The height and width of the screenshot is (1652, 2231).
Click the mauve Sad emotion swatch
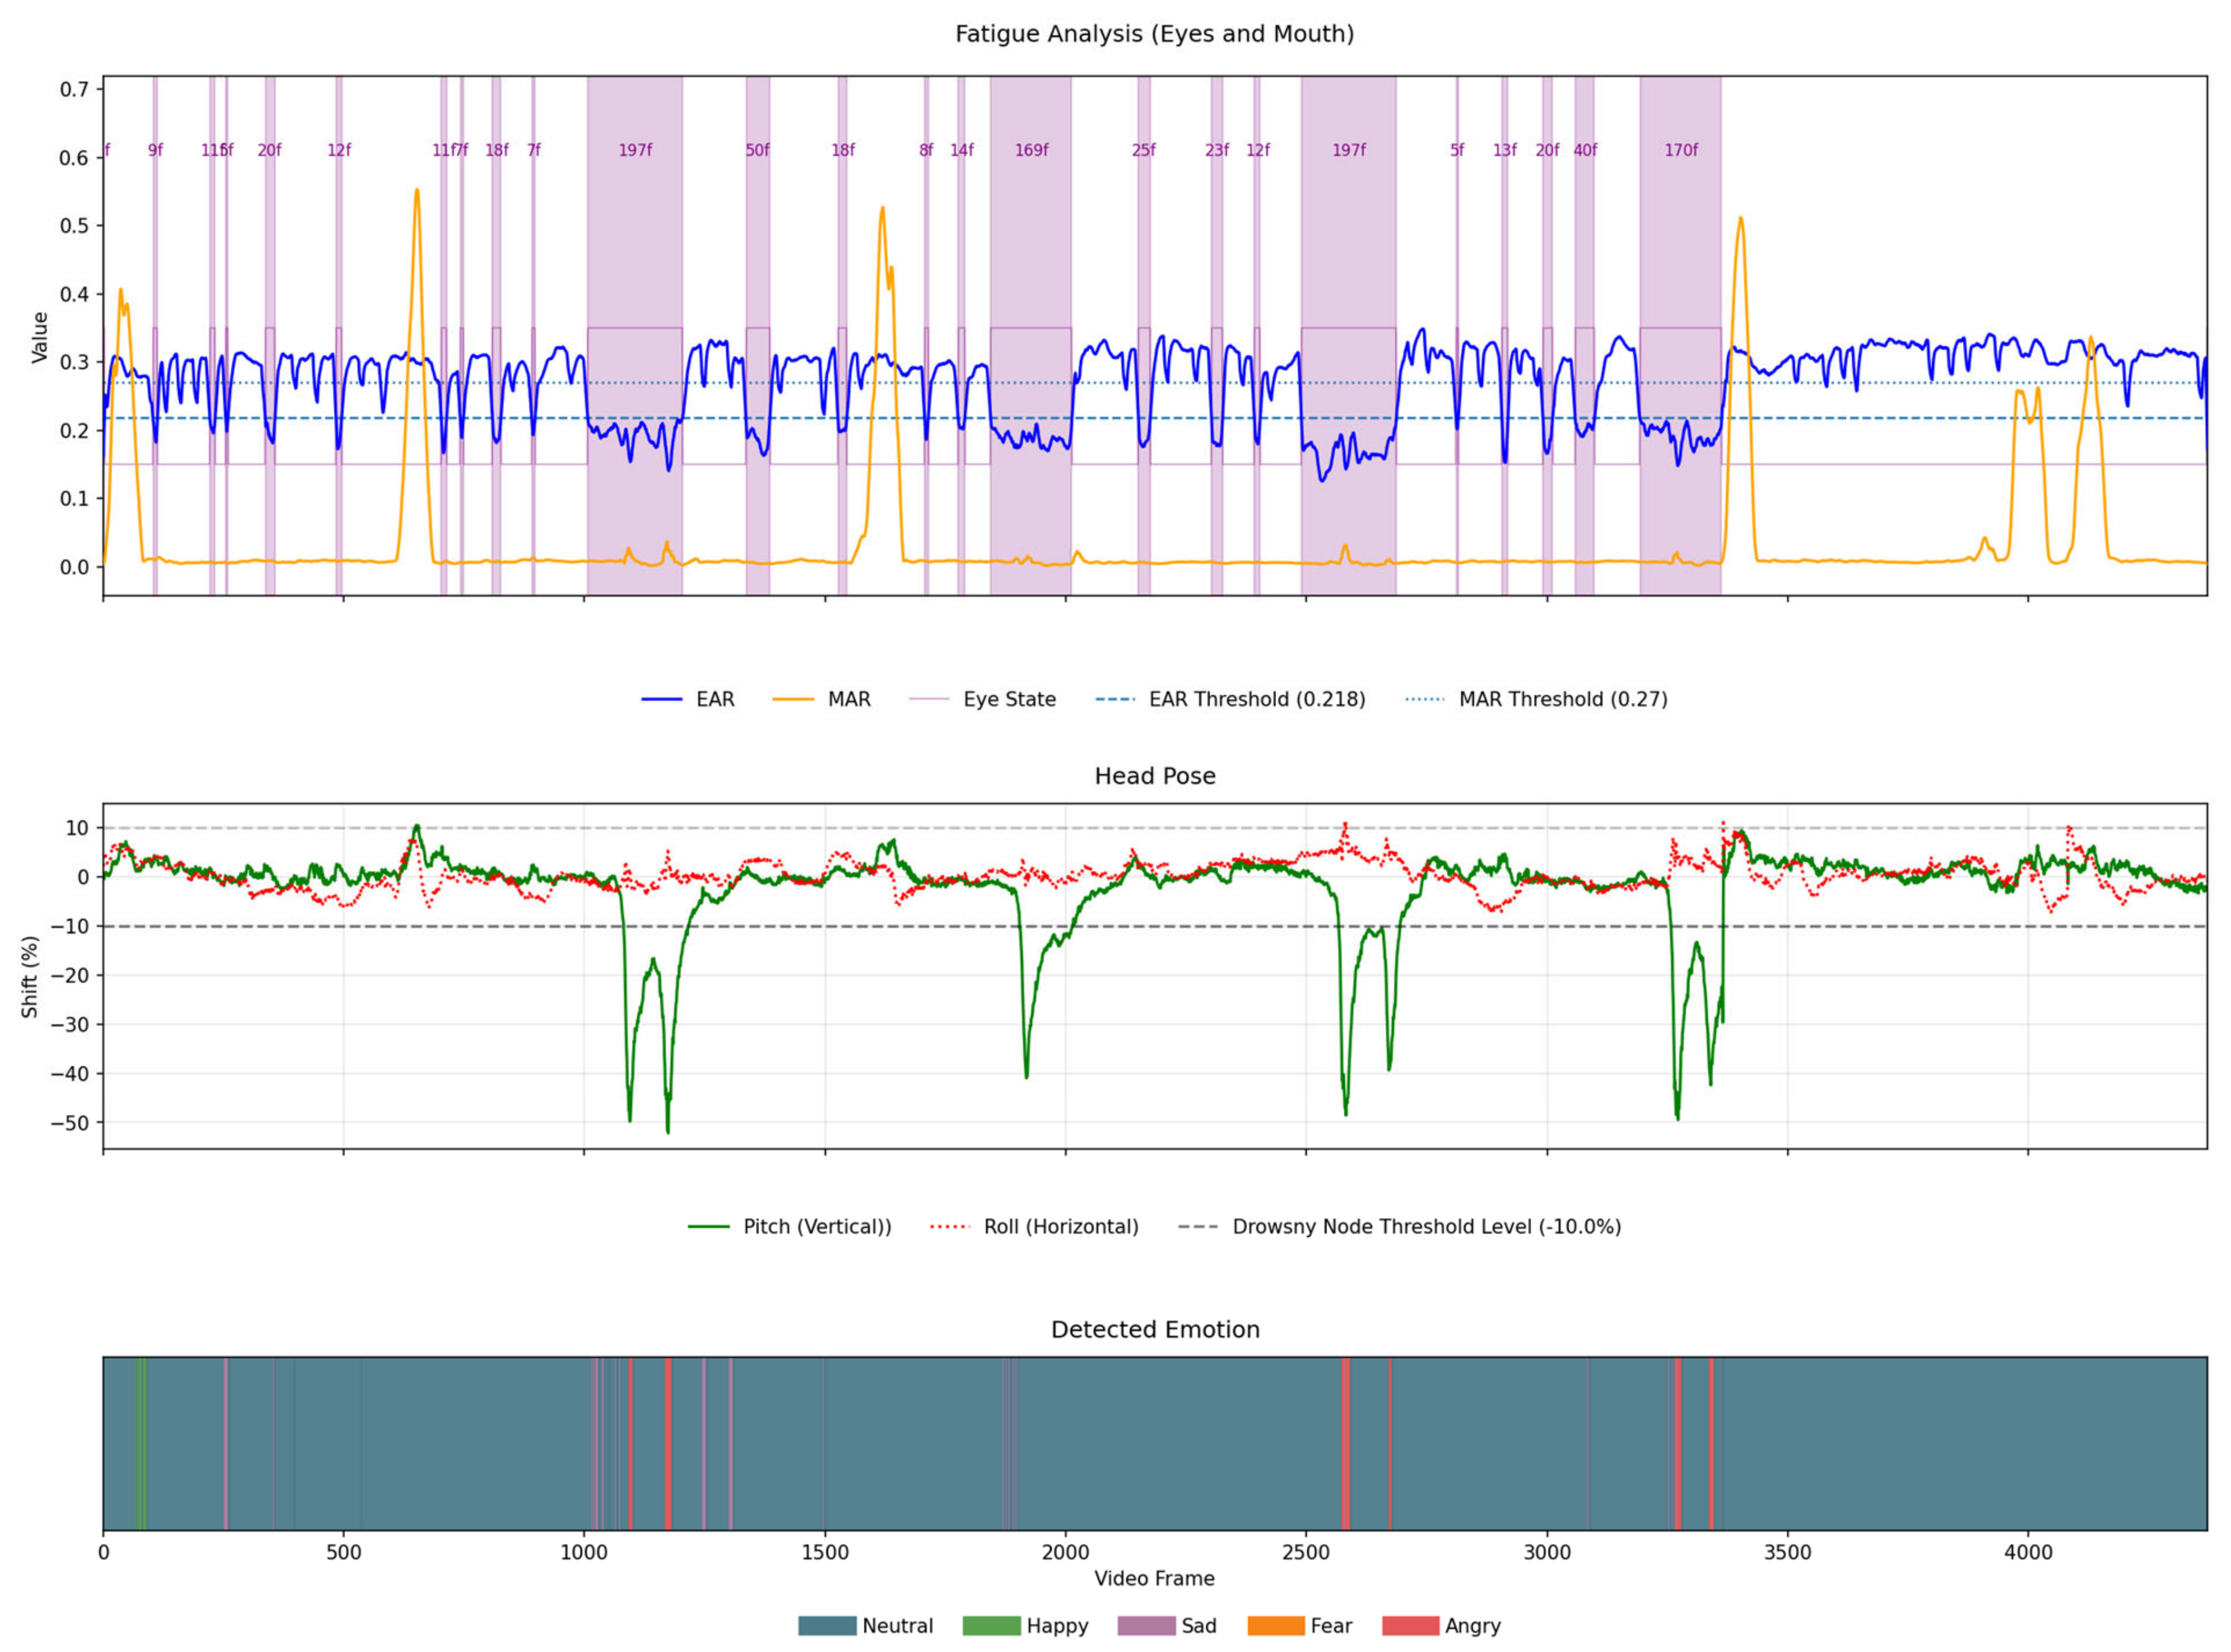[x=1147, y=1626]
